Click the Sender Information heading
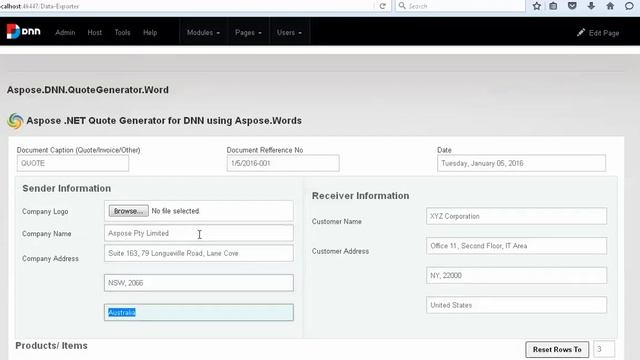Image resolution: width=640 pixels, height=360 pixels. 67,189
